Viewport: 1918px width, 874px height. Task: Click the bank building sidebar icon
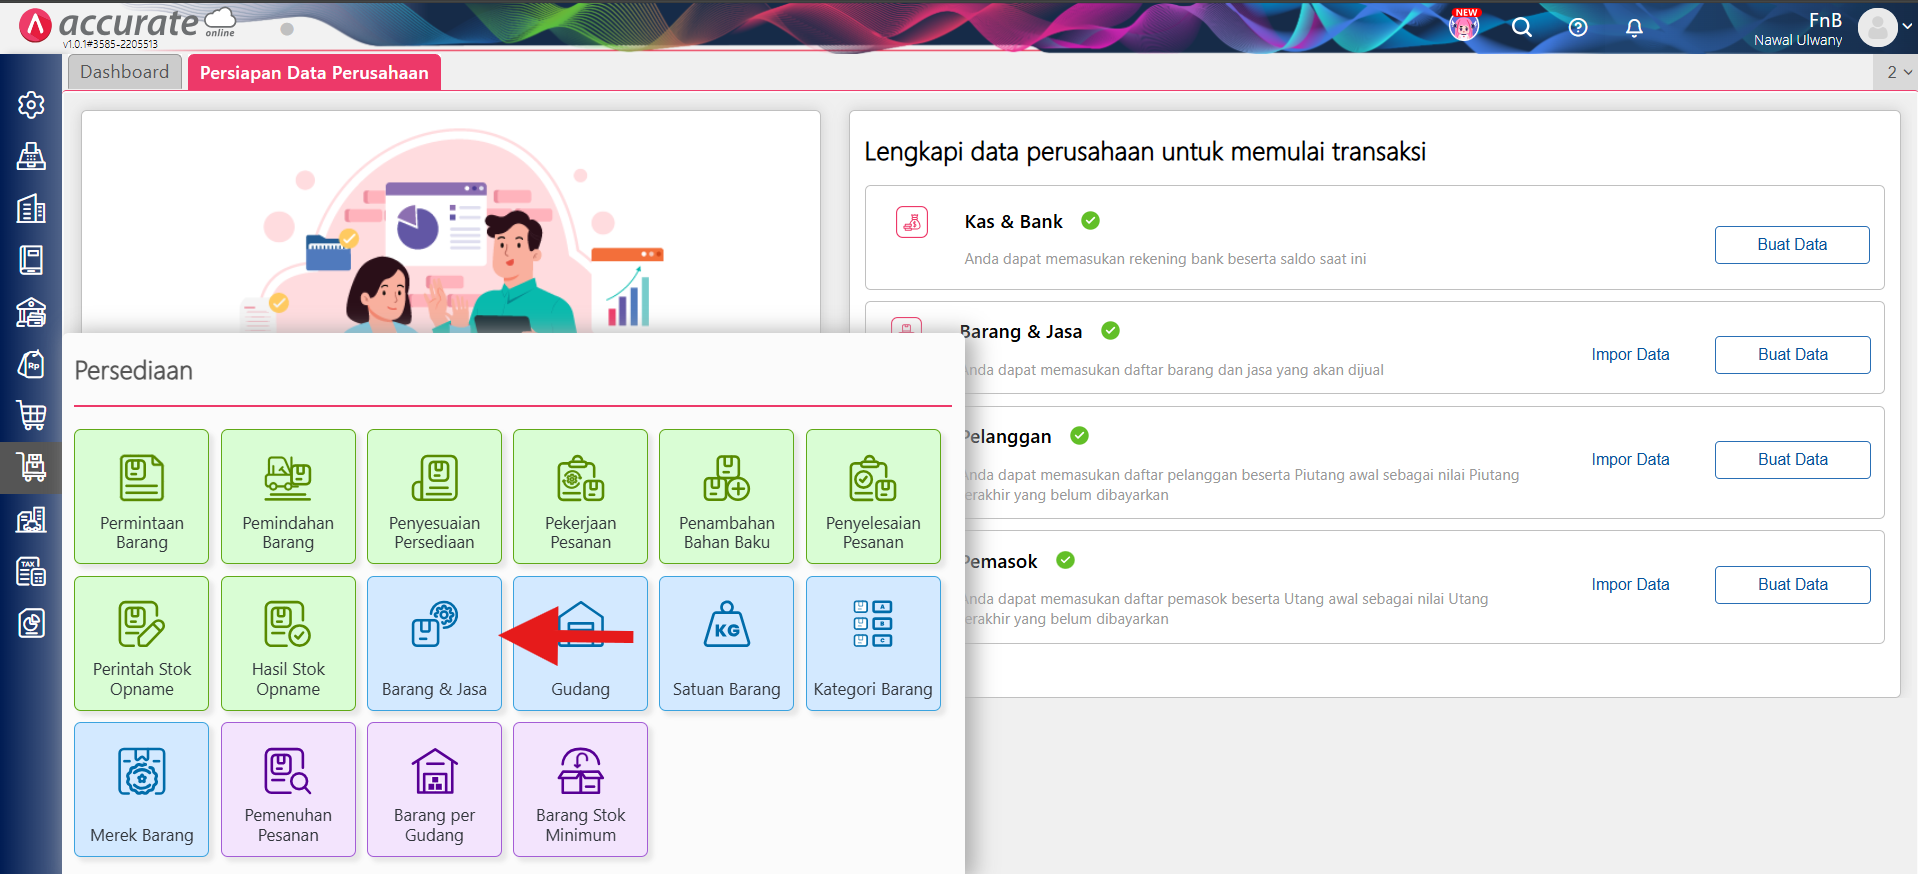click(31, 312)
